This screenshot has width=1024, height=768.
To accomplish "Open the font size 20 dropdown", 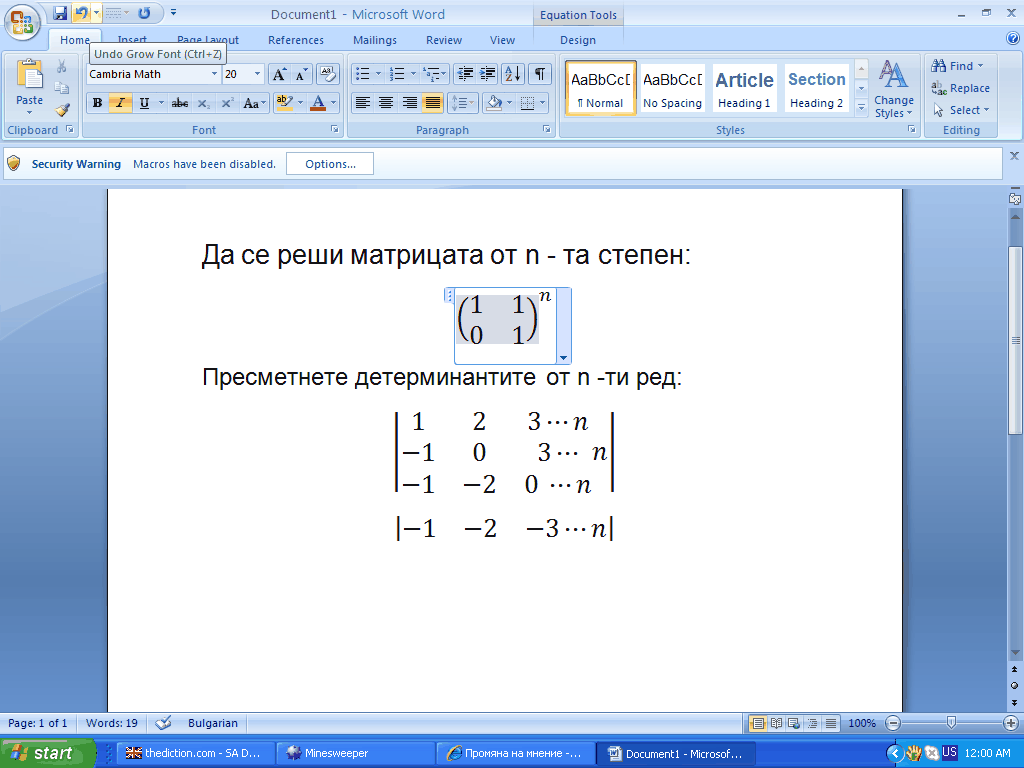I will [257, 74].
